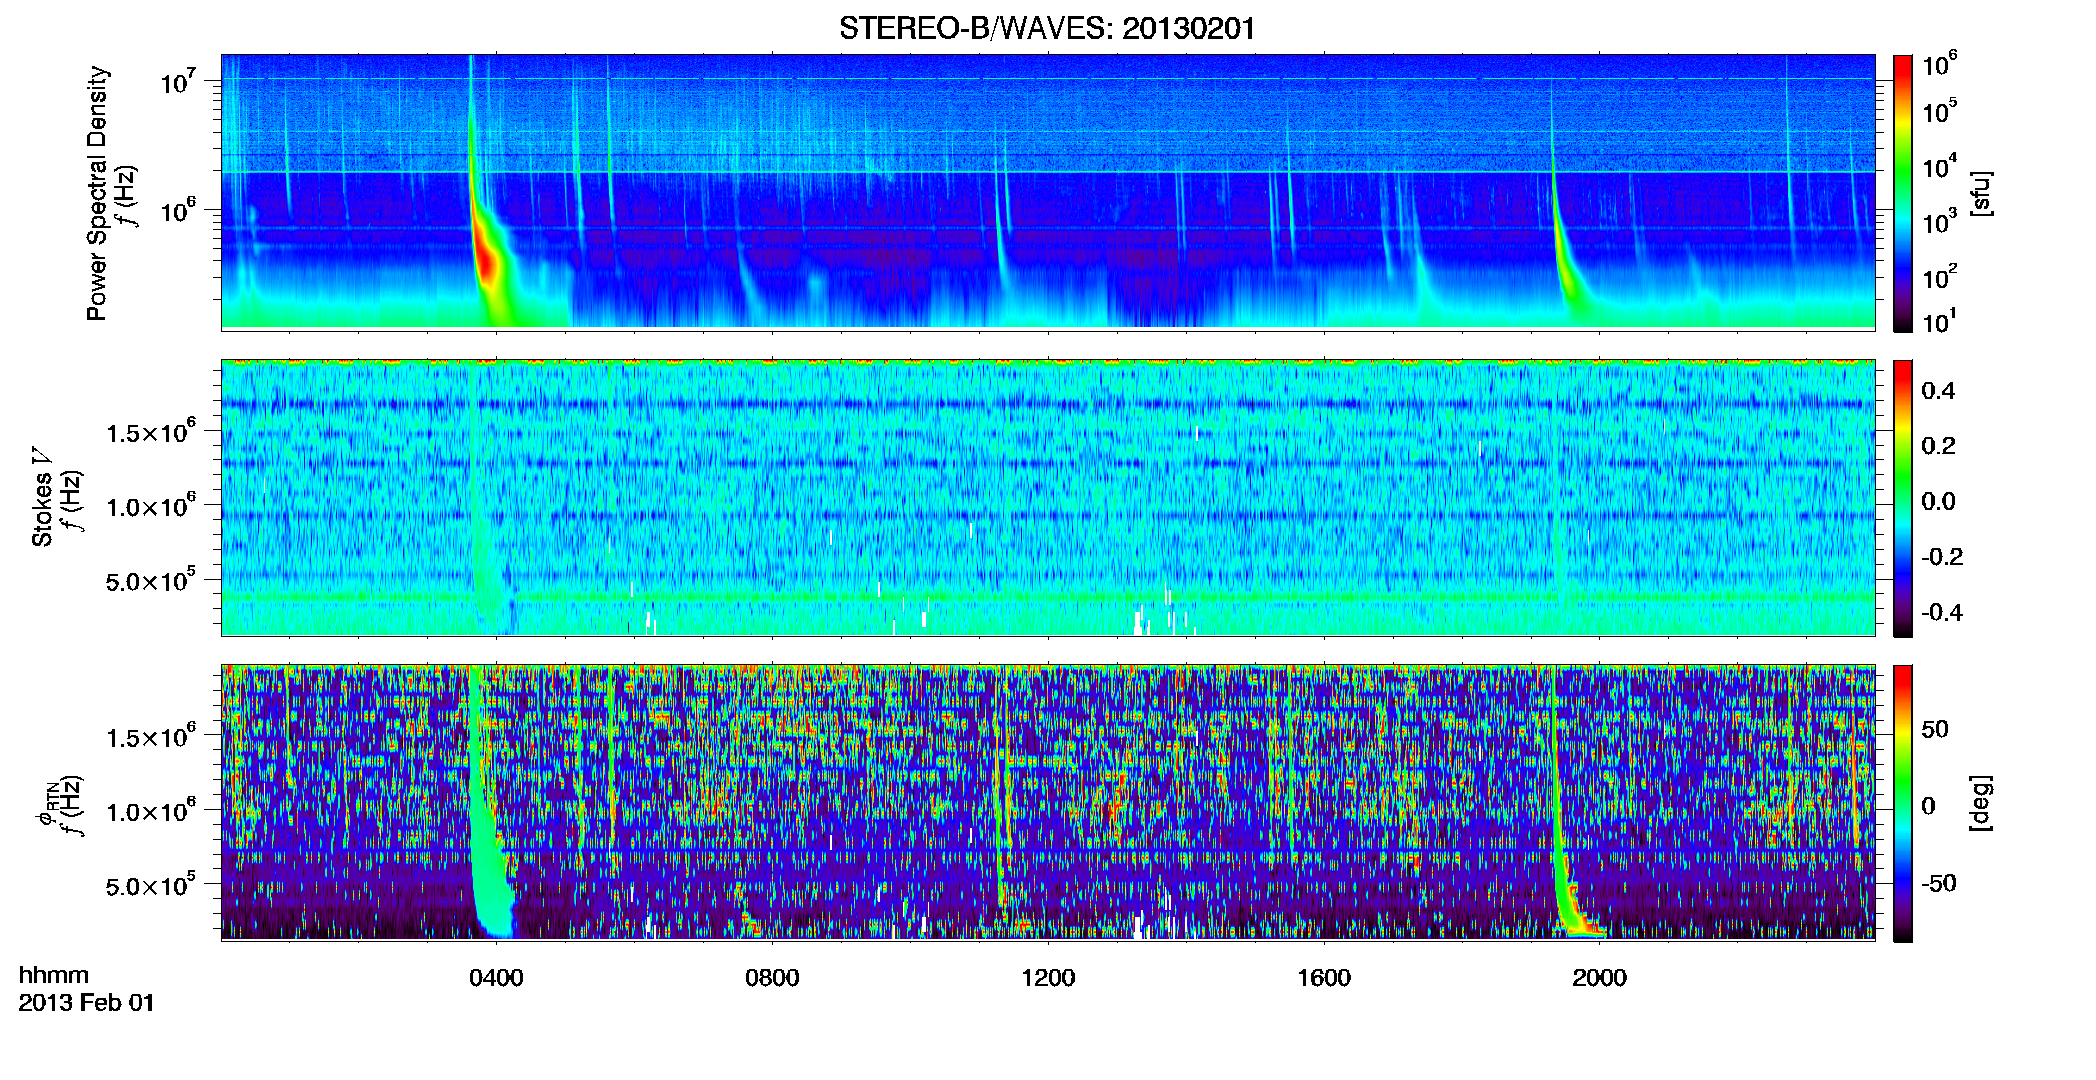Click the phi RTN degrees colorbar
Screen dimensions: 2096x1080
pyautogui.click(x=1902, y=803)
